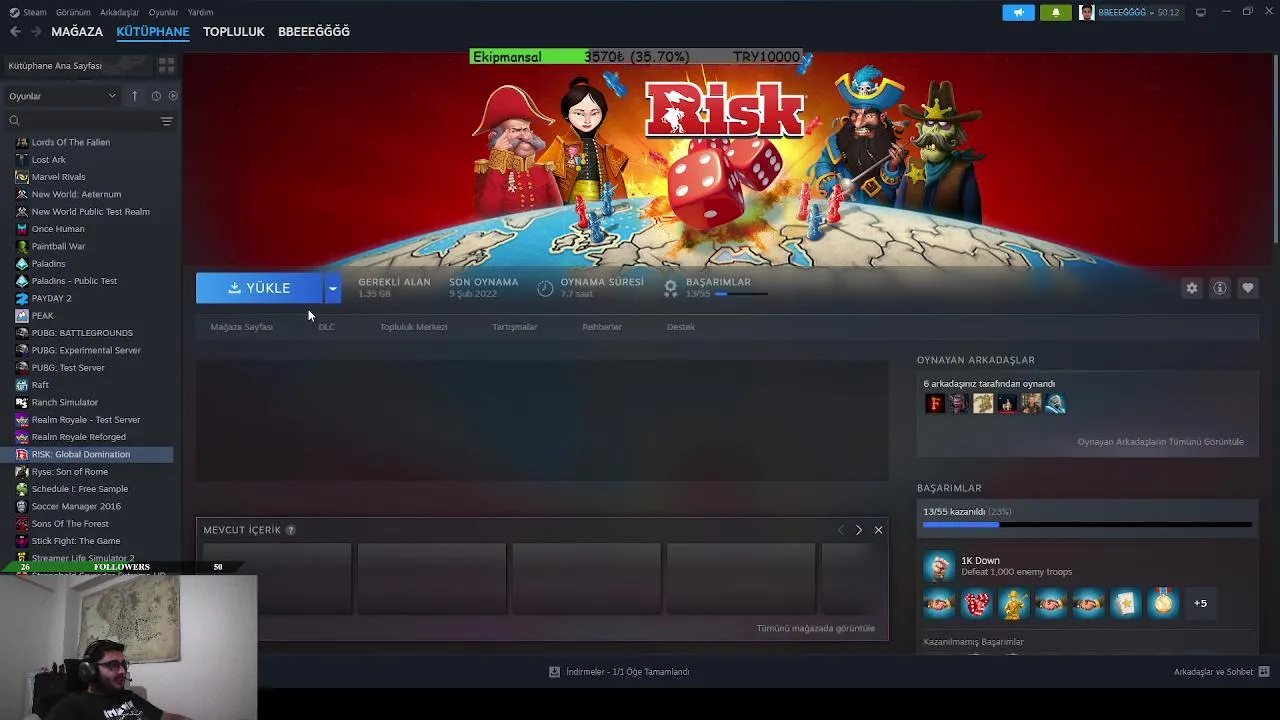Select Ranch Simulator in the list
This screenshot has width=1280, height=720.
(64, 402)
